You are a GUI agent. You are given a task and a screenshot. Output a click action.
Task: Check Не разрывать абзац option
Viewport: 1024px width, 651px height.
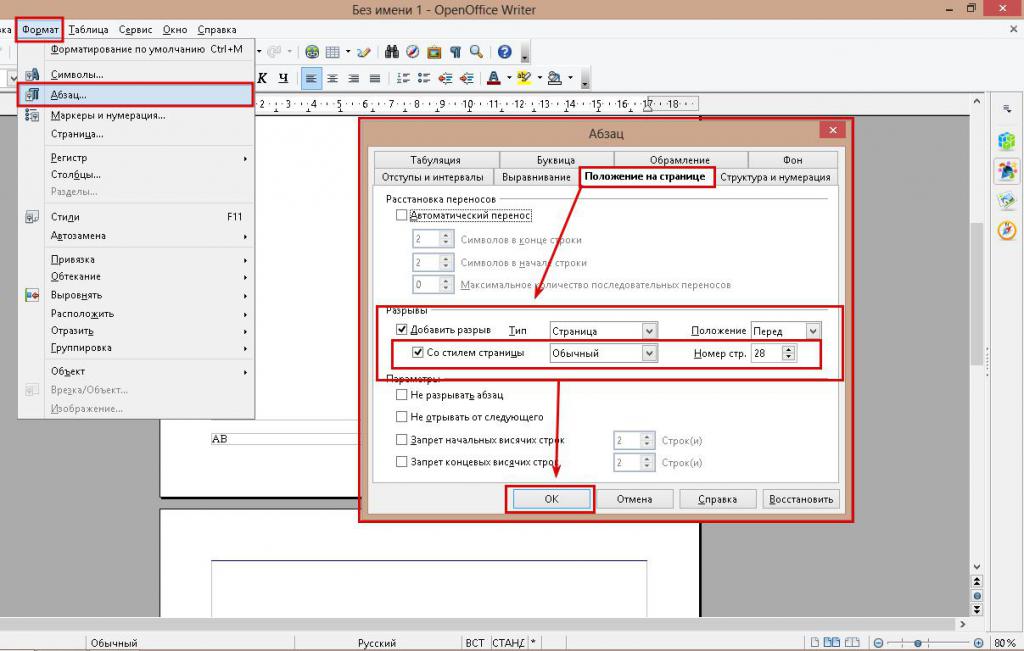point(402,394)
